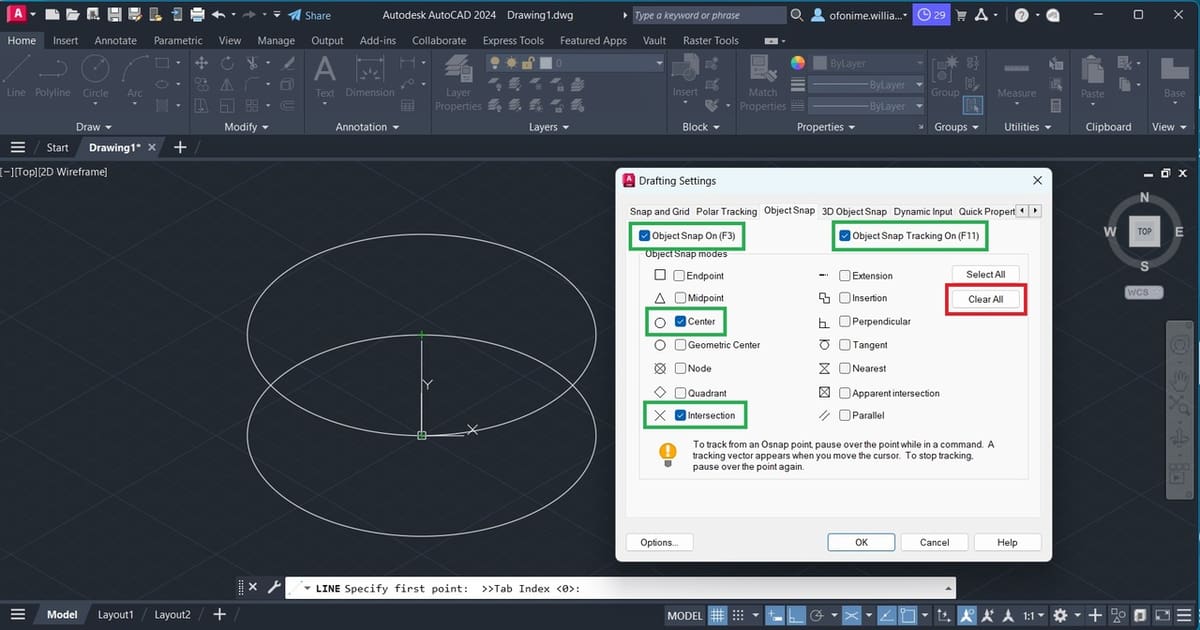Expand the Layers panel dropdown
Screen dimensions: 1200x630
[548, 127]
